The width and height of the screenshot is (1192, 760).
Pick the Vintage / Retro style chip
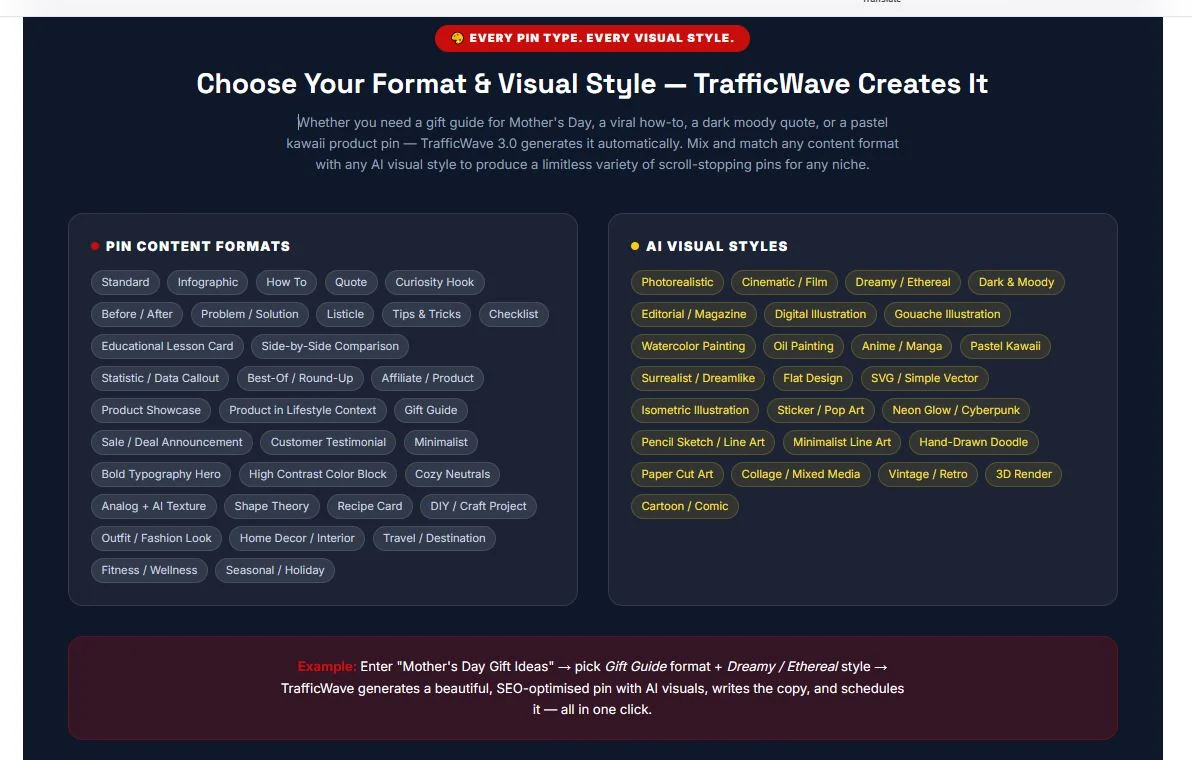(x=928, y=473)
